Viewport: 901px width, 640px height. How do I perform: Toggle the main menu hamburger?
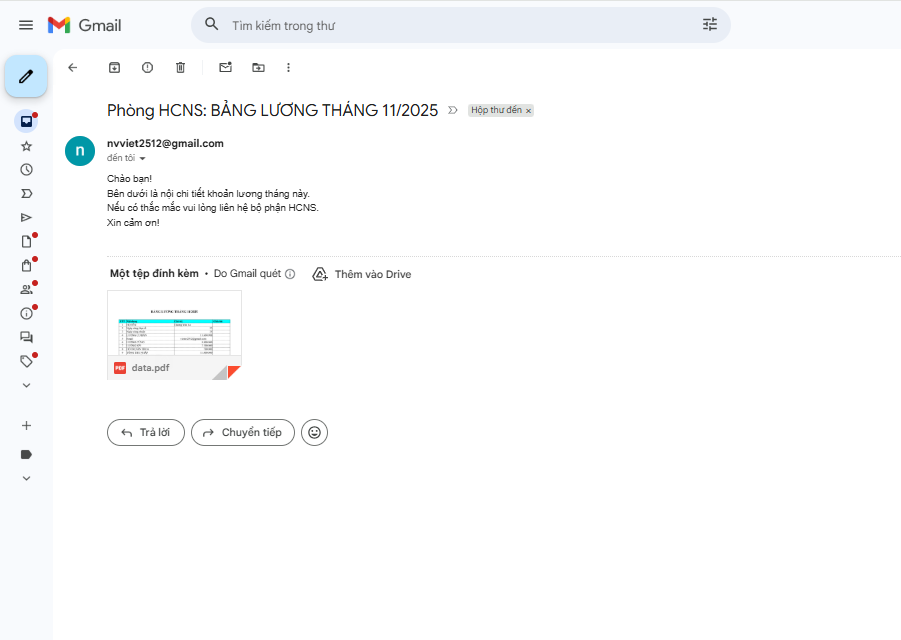26,25
